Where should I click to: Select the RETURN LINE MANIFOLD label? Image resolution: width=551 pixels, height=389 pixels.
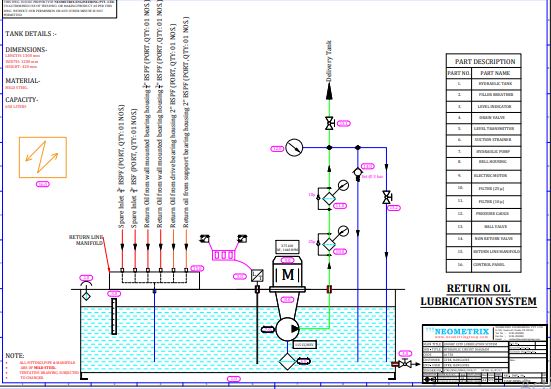(x=86, y=240)
